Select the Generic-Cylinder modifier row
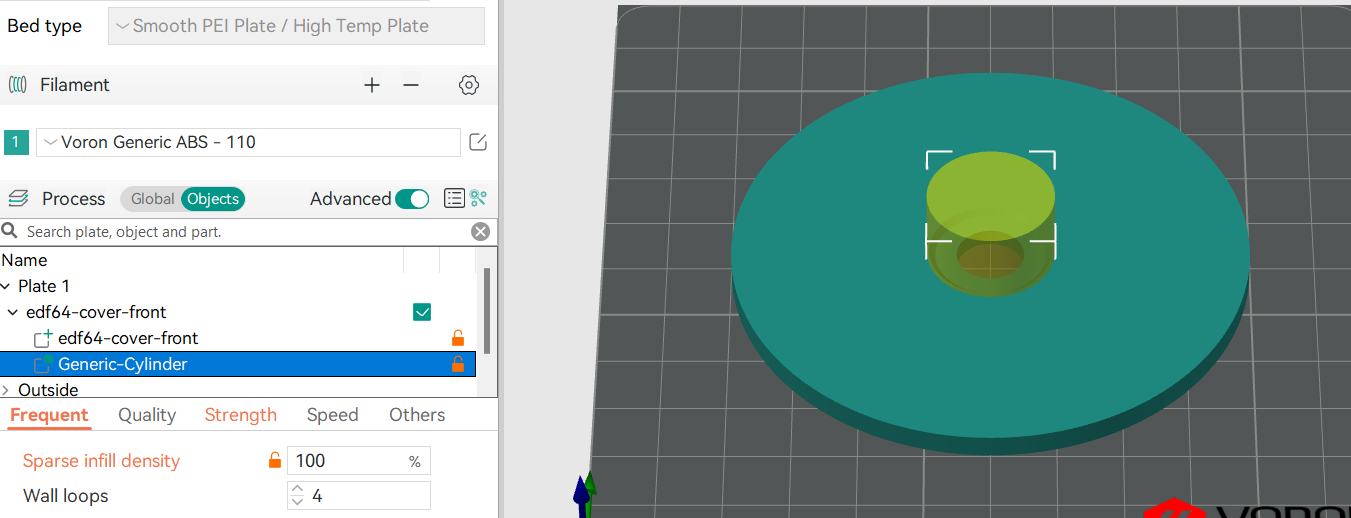This screenshot has height=518, width=1351. 238,364
